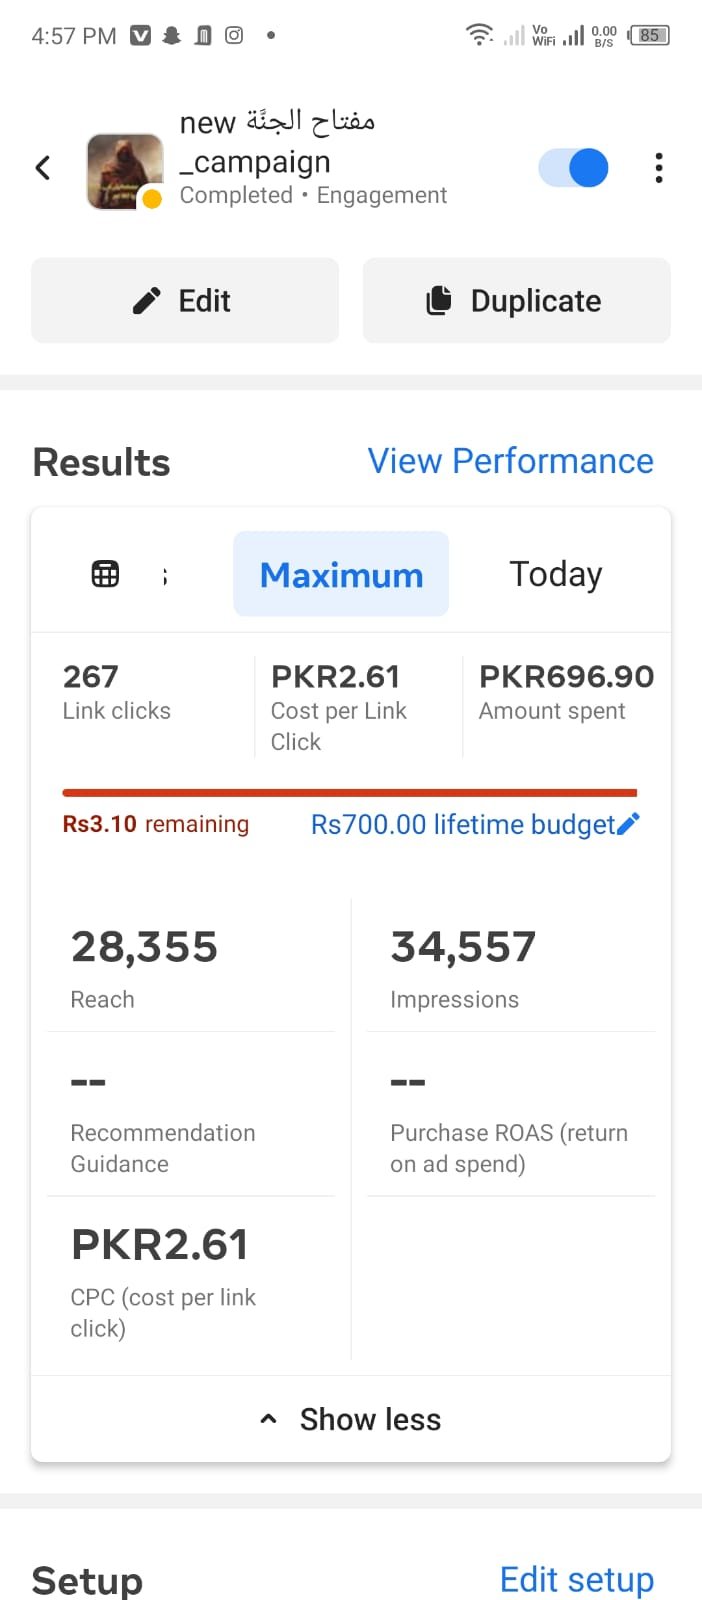Tap the Wi-Fi icon in status bar
This screenshot has width=702, height=1600.
pyautogui.click(x=479, y=36)
